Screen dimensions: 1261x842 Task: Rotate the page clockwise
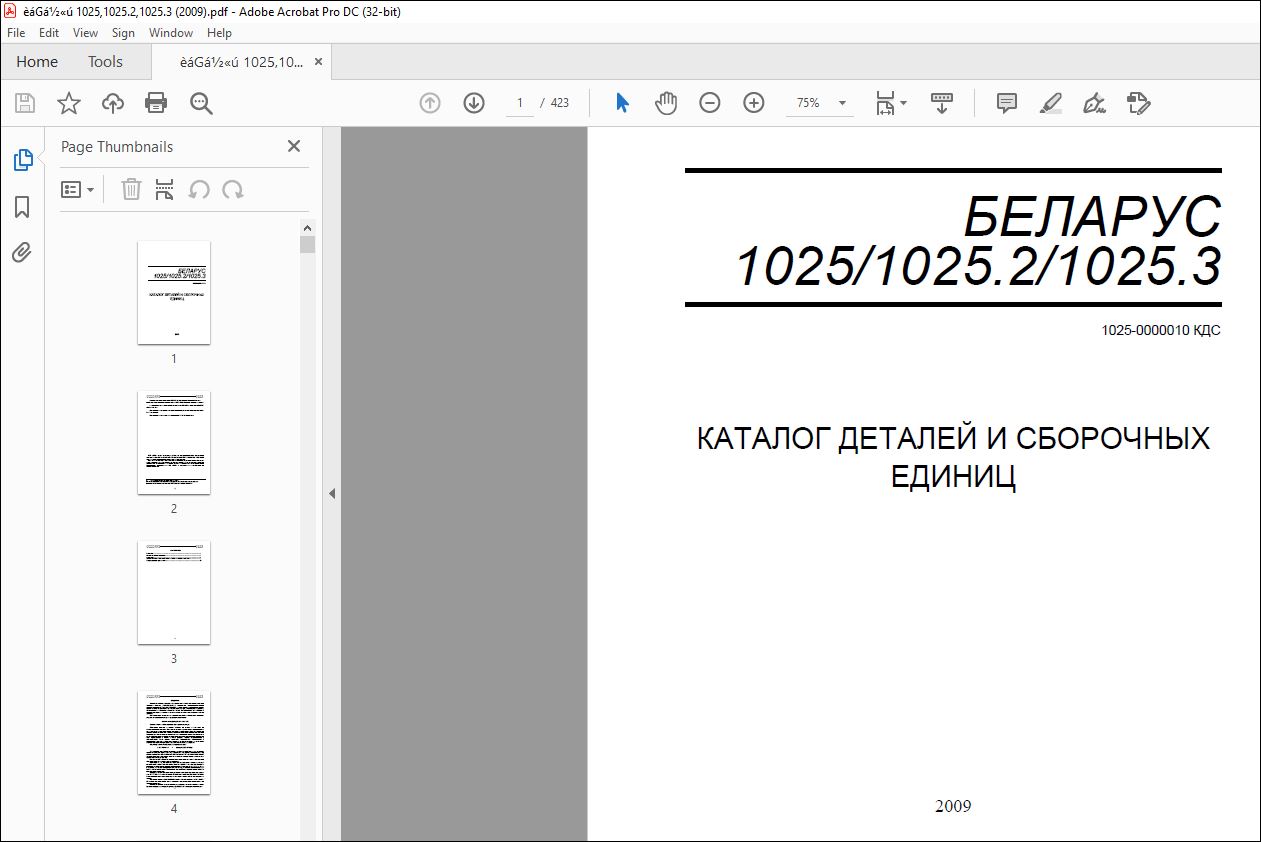coord(233,189)
